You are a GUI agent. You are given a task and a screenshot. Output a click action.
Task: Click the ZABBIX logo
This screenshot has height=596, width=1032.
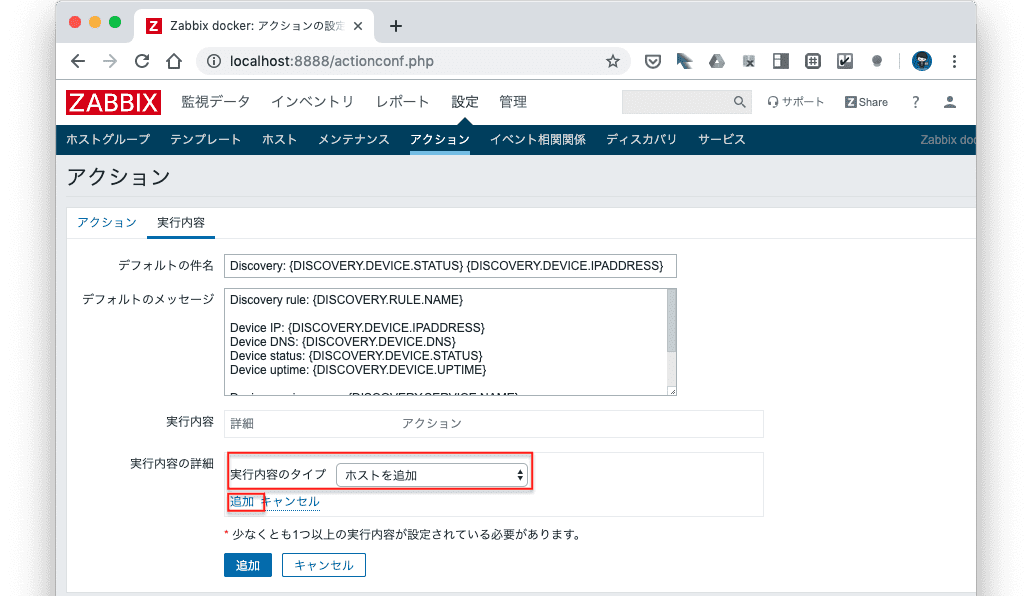[x=113, y=102]
